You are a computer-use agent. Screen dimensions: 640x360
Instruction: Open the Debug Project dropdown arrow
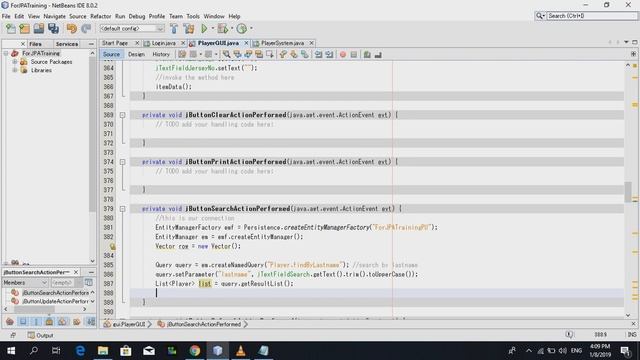tap(231, 29)
